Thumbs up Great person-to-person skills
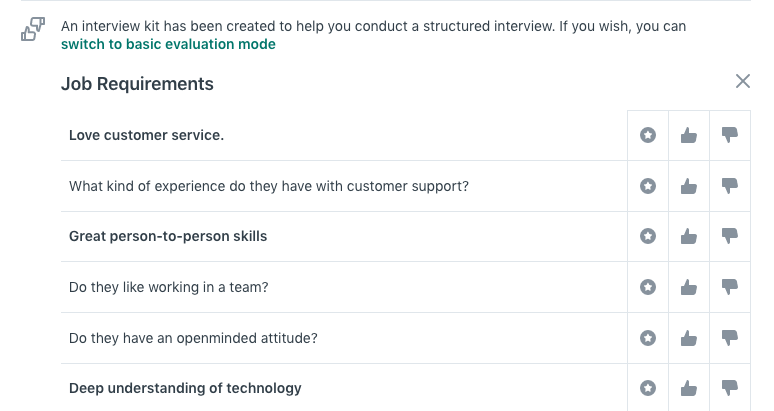 (x=689, y=236)
